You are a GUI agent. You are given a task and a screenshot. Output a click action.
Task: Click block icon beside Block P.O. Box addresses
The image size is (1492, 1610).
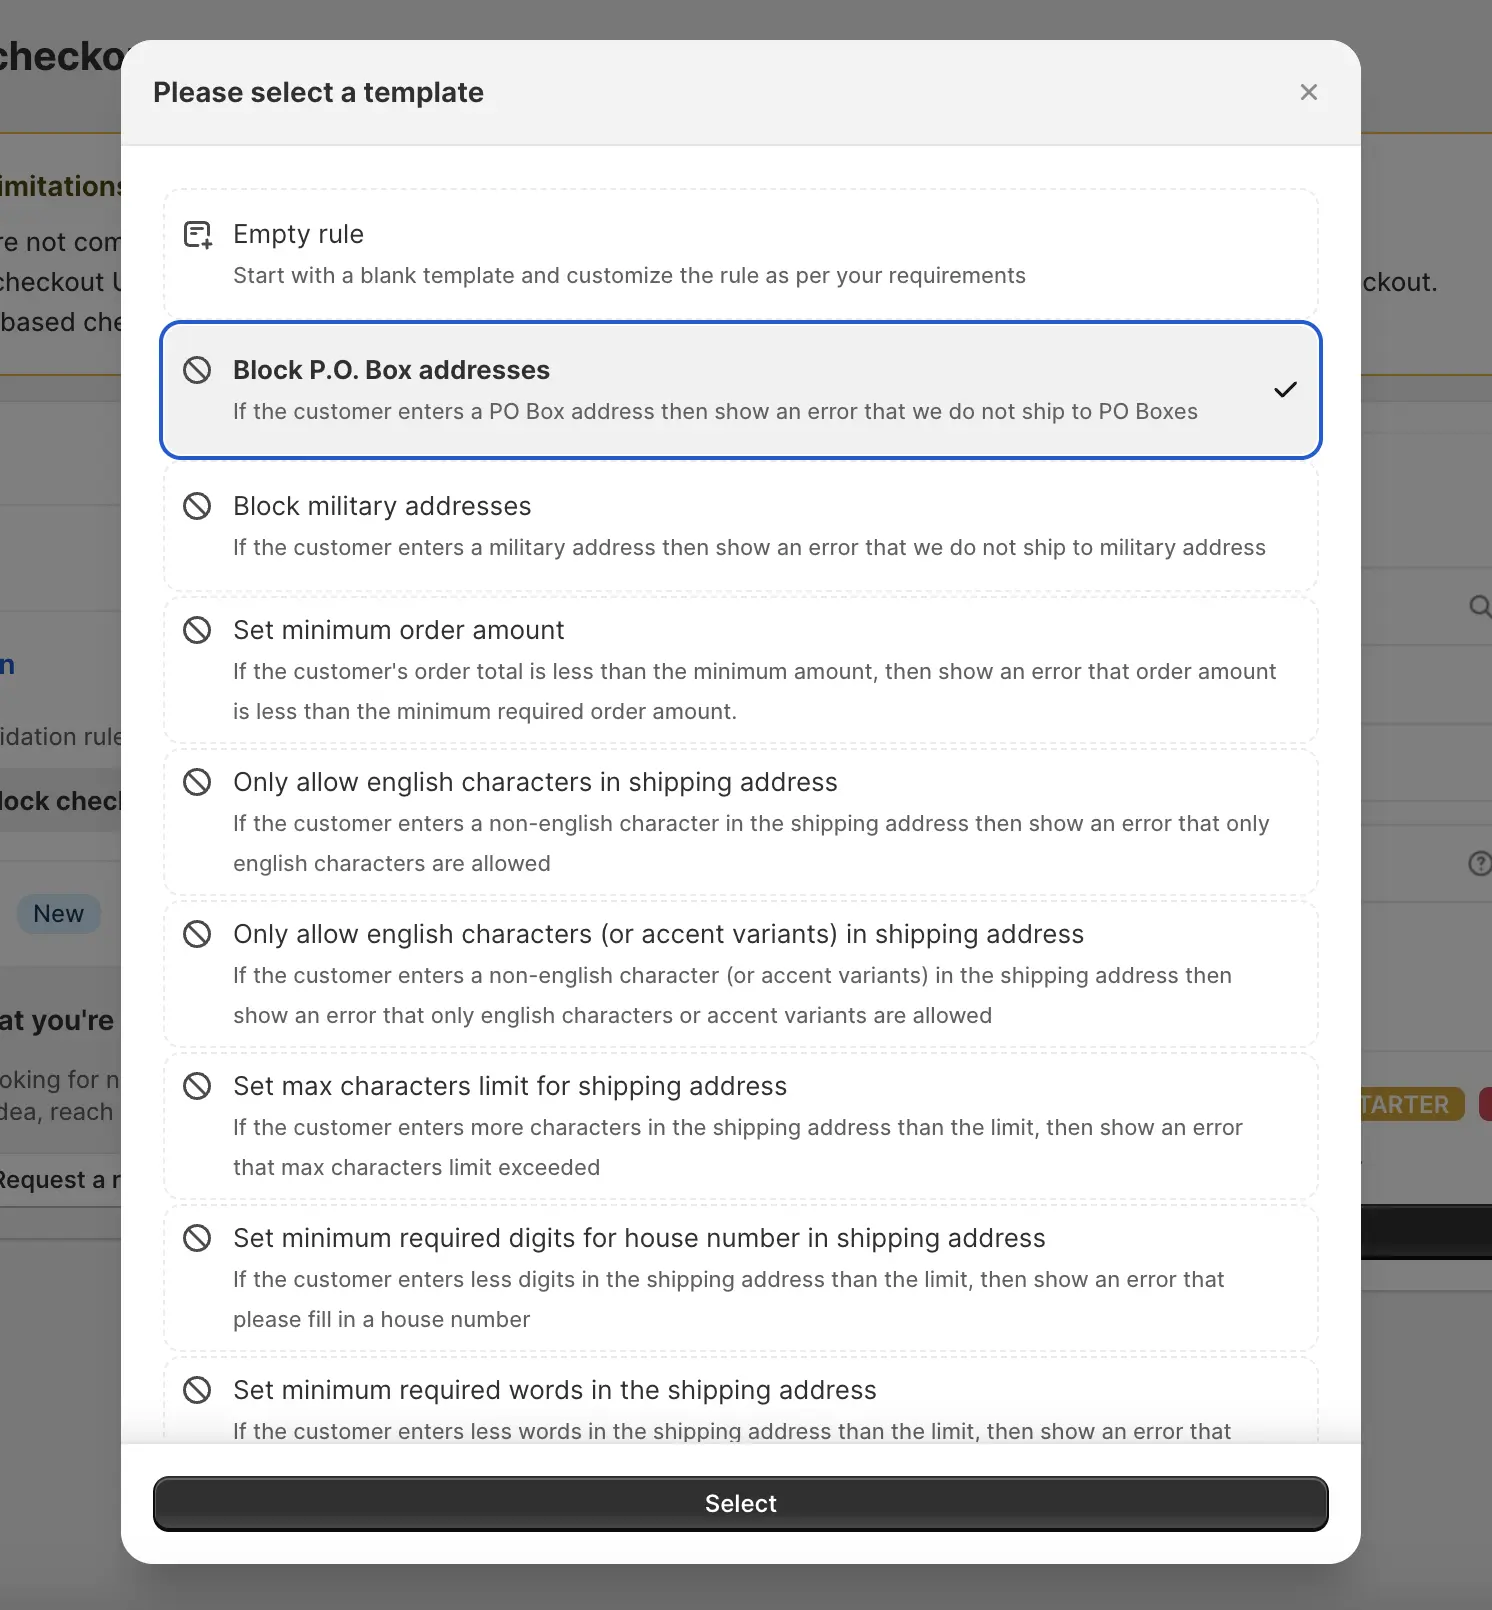tap(197, 370)
